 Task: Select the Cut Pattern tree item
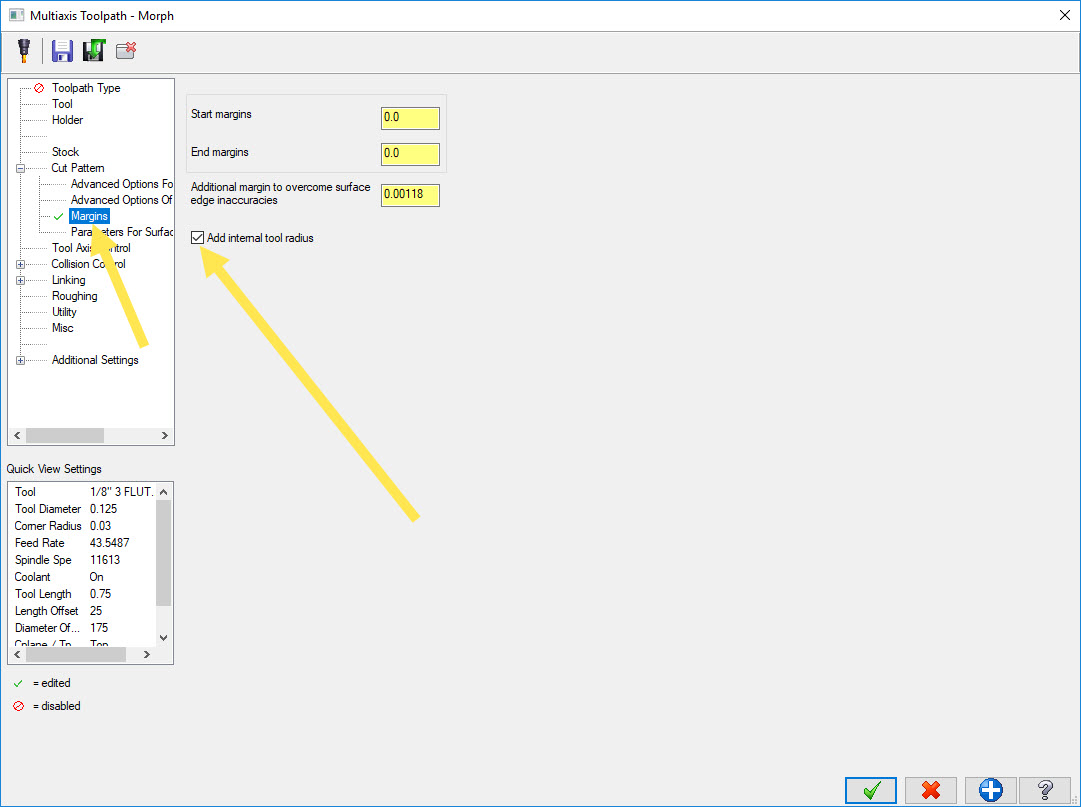(x=78, y=168)
